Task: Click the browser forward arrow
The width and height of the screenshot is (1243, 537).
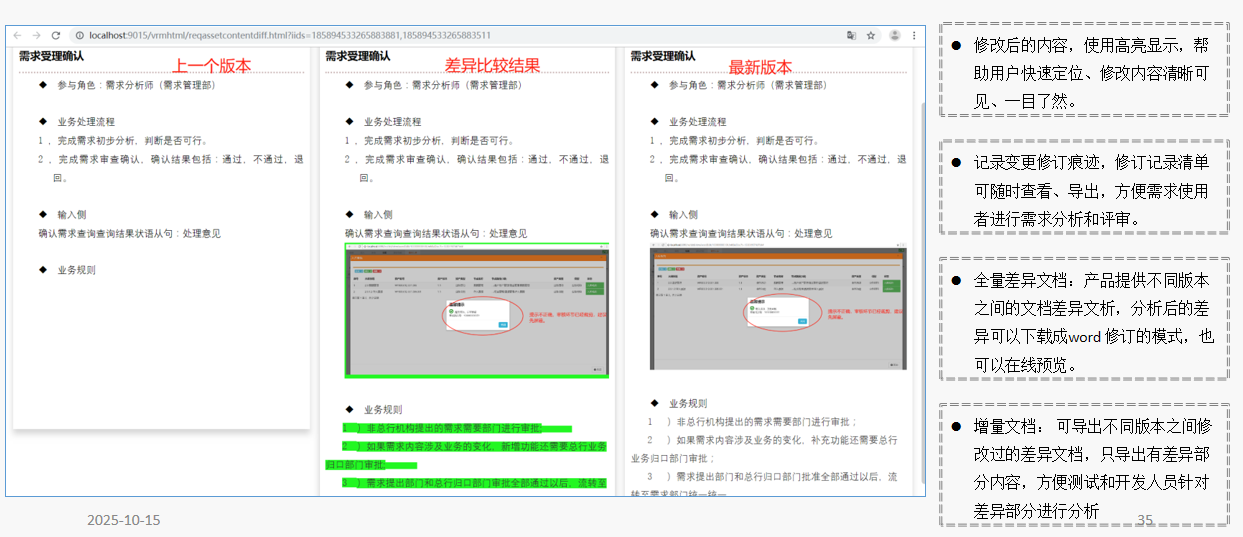Action: tap(37, 35)
